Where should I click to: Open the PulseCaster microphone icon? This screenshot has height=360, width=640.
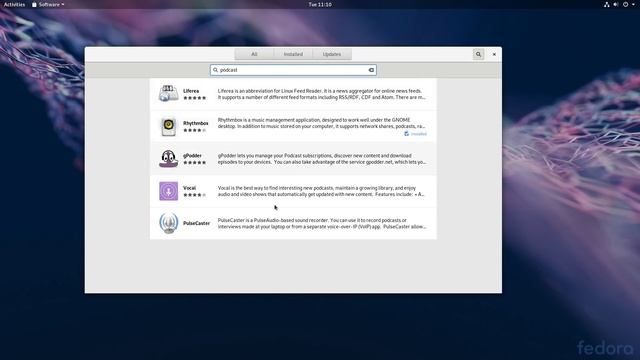point(168,223)
